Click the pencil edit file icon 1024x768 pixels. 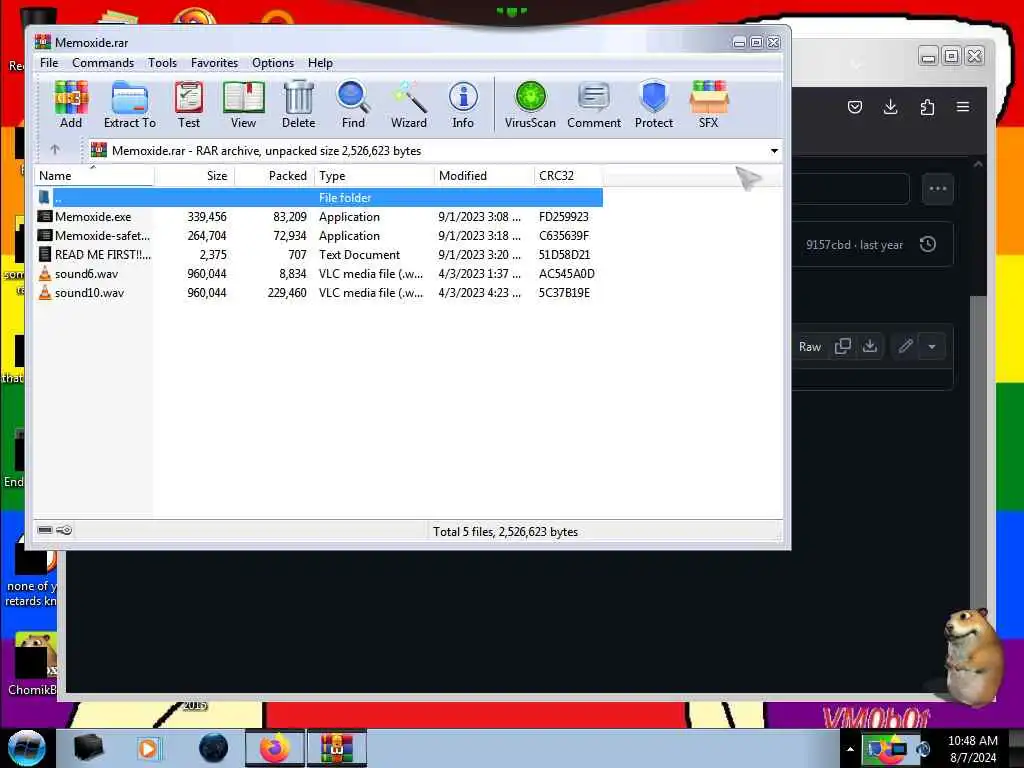click(x=905, y=346)
